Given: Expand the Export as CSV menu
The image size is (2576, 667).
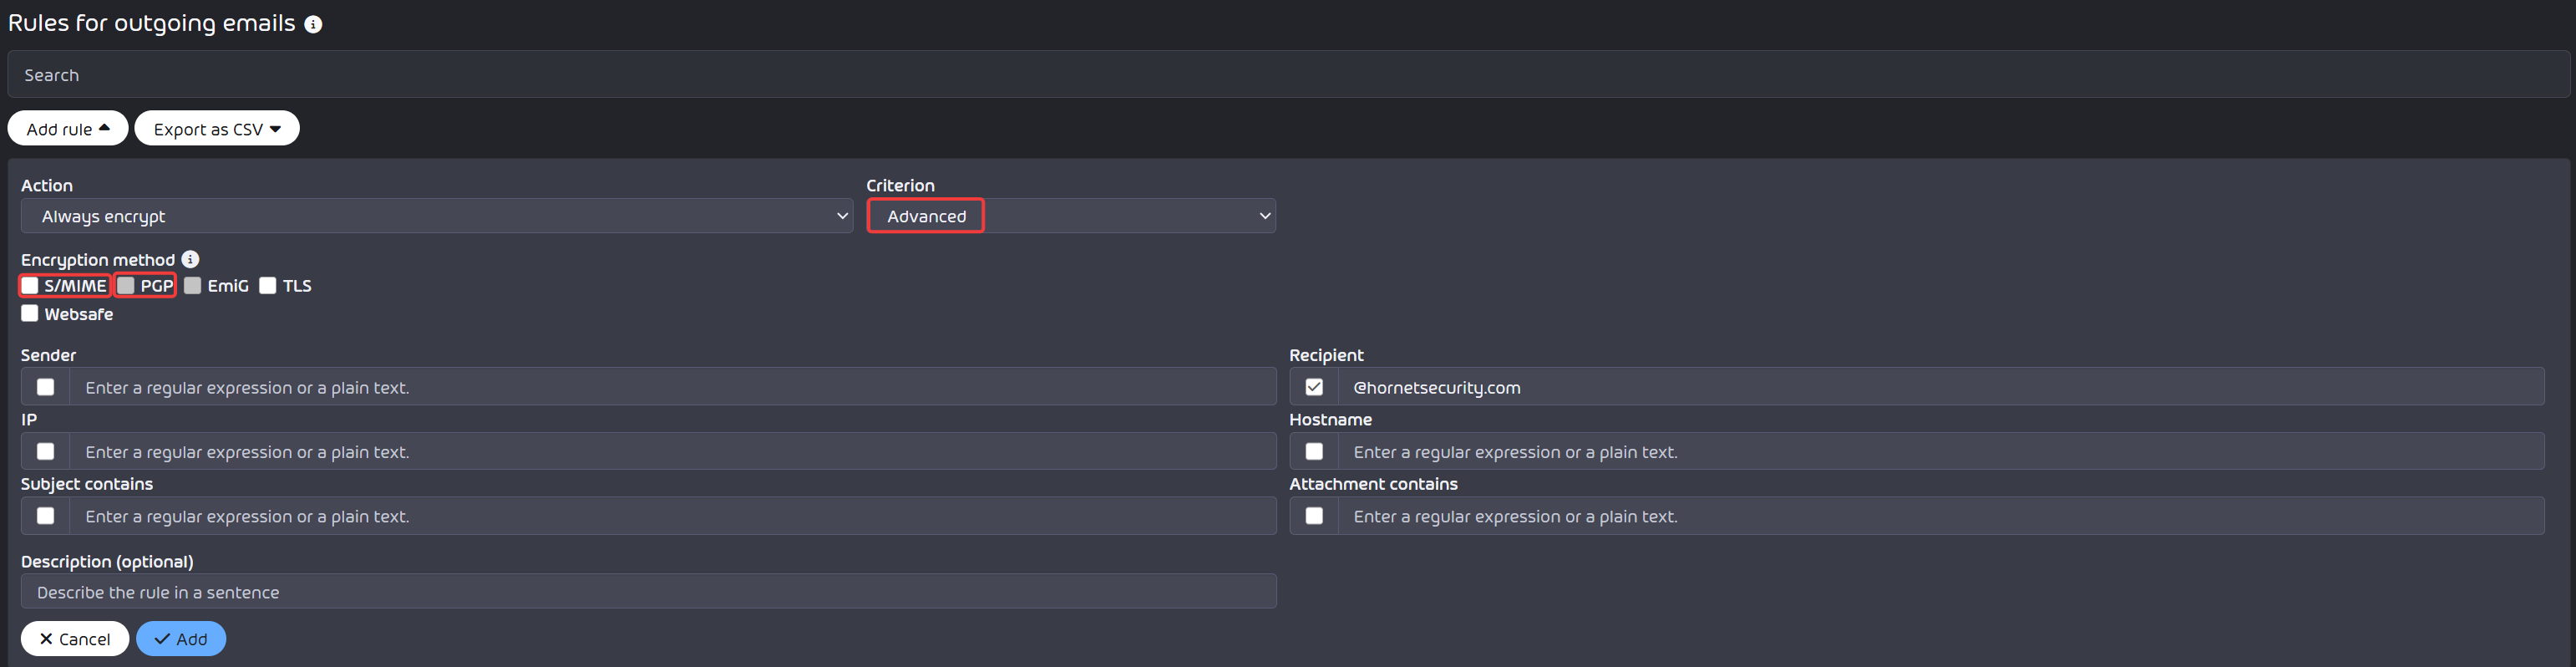Looking at the screenshot, I should pos(217,128).
